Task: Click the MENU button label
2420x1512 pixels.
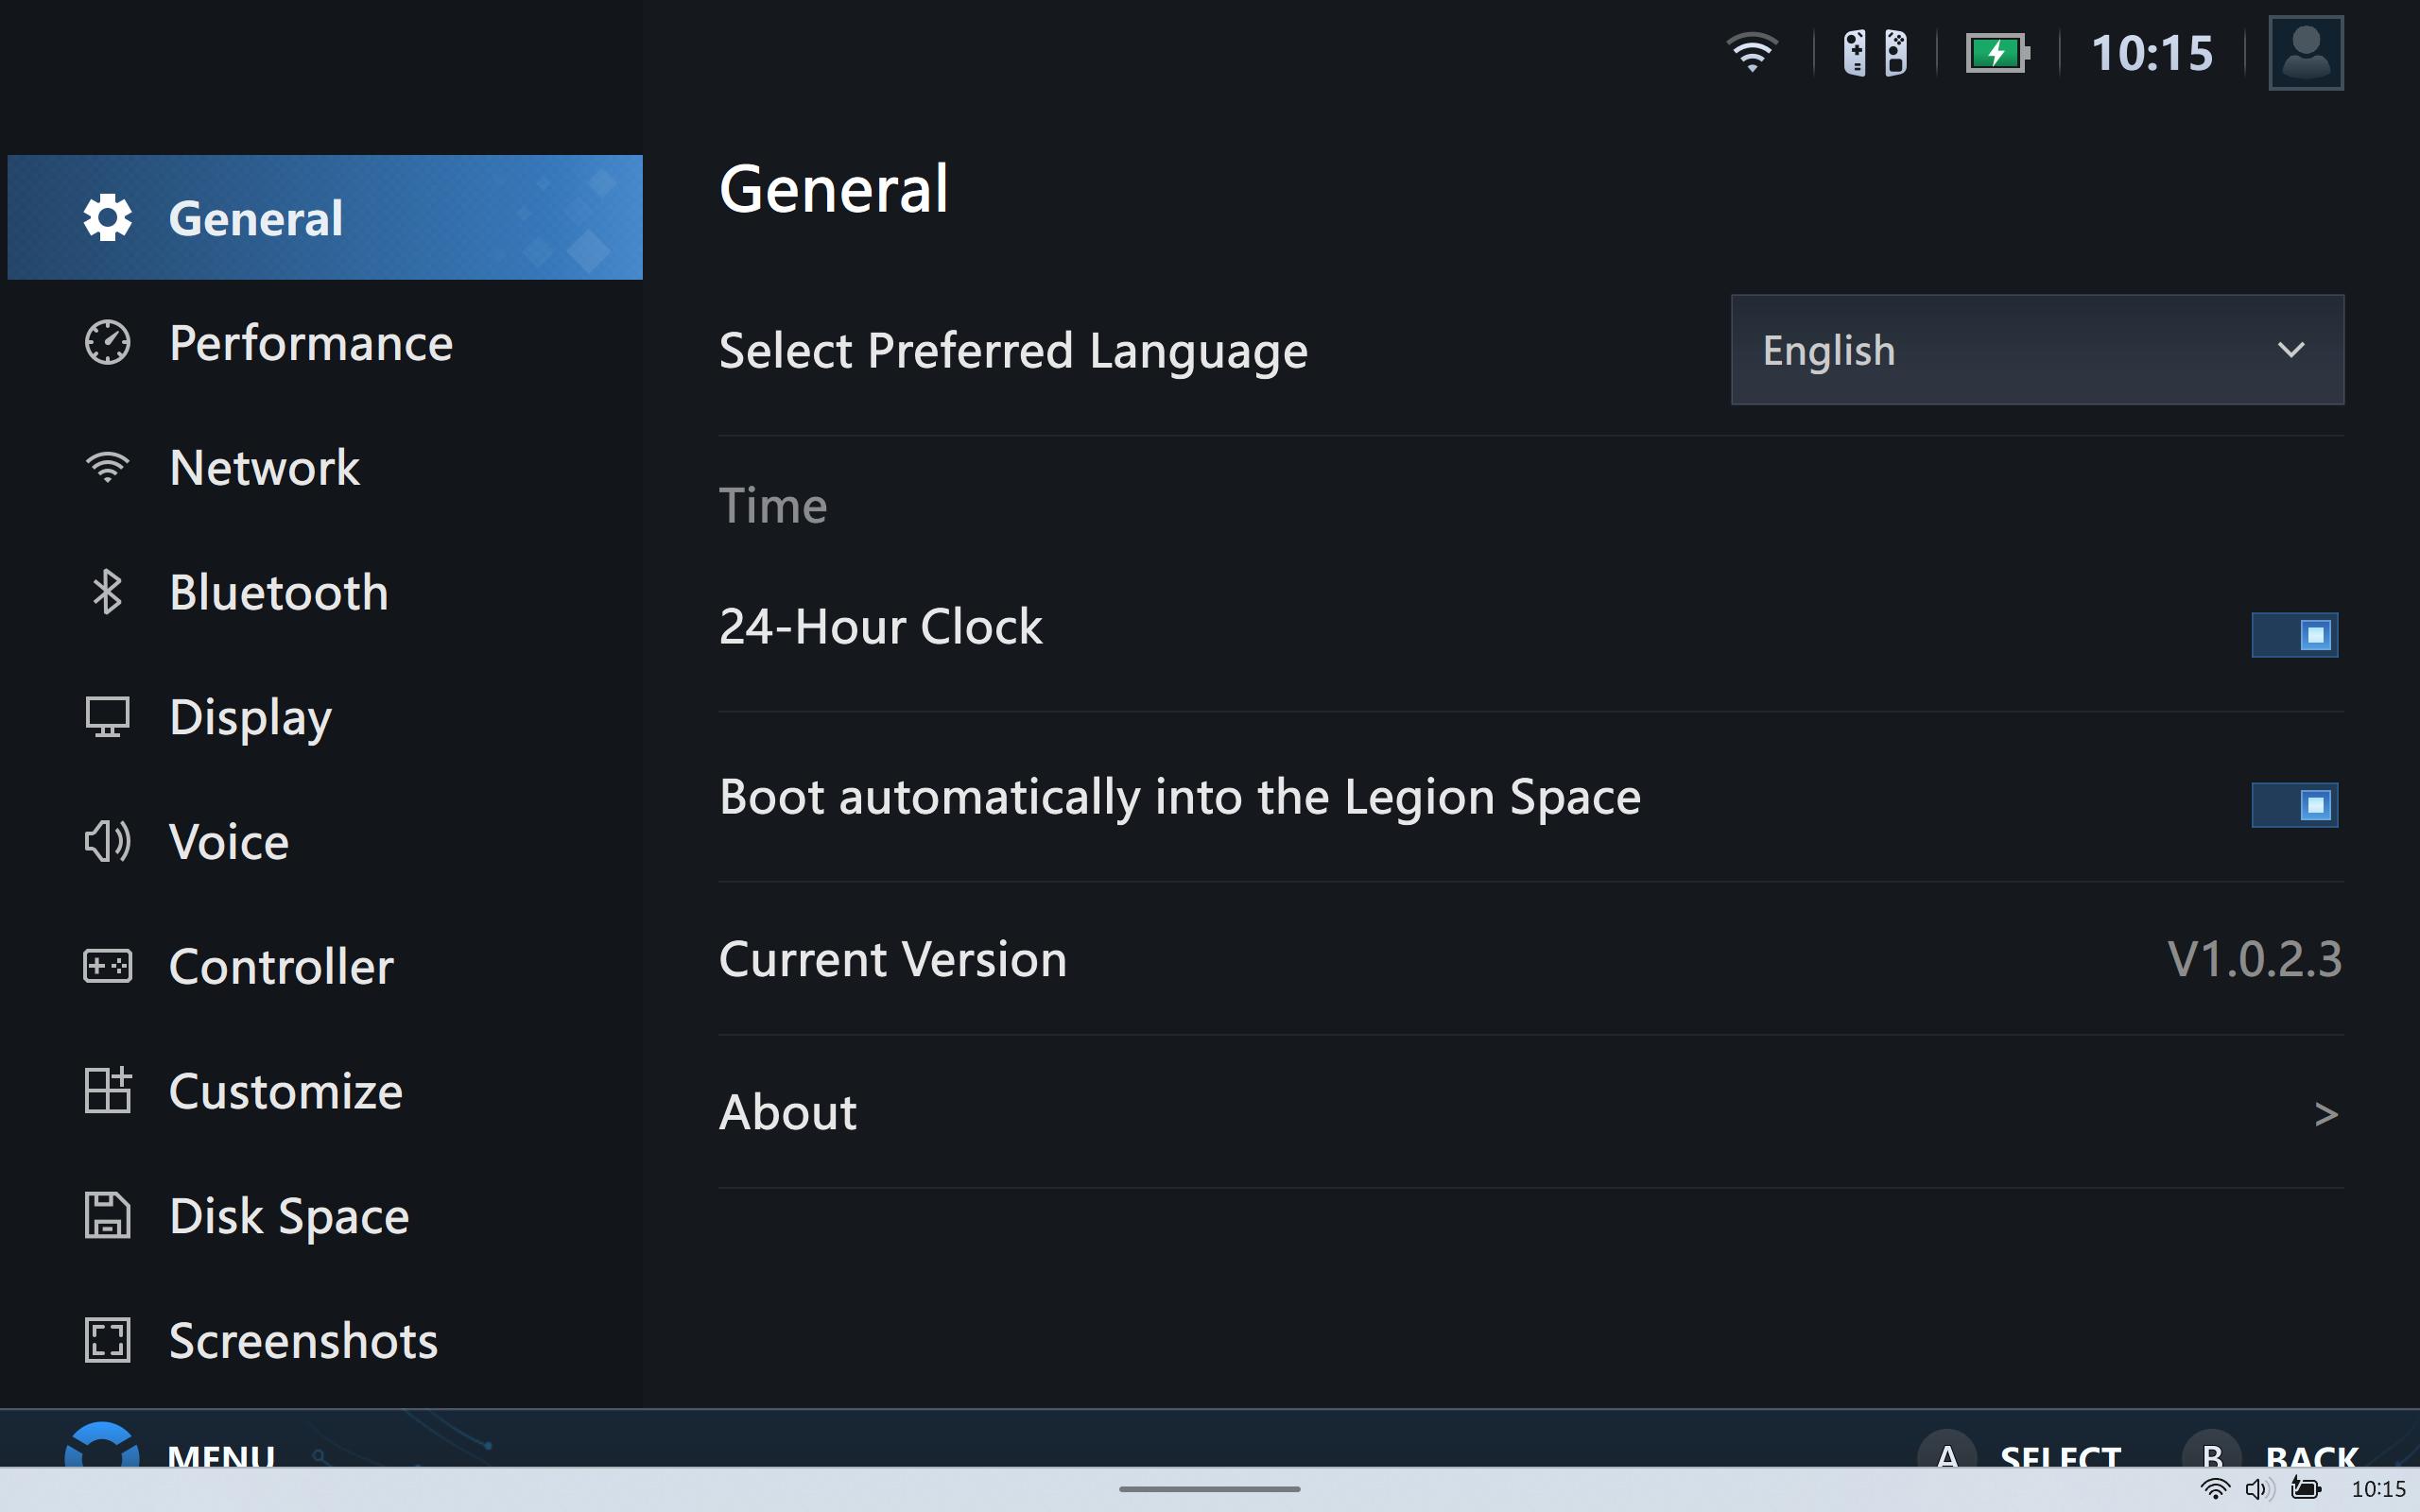Action: (x=221, y=1455)
